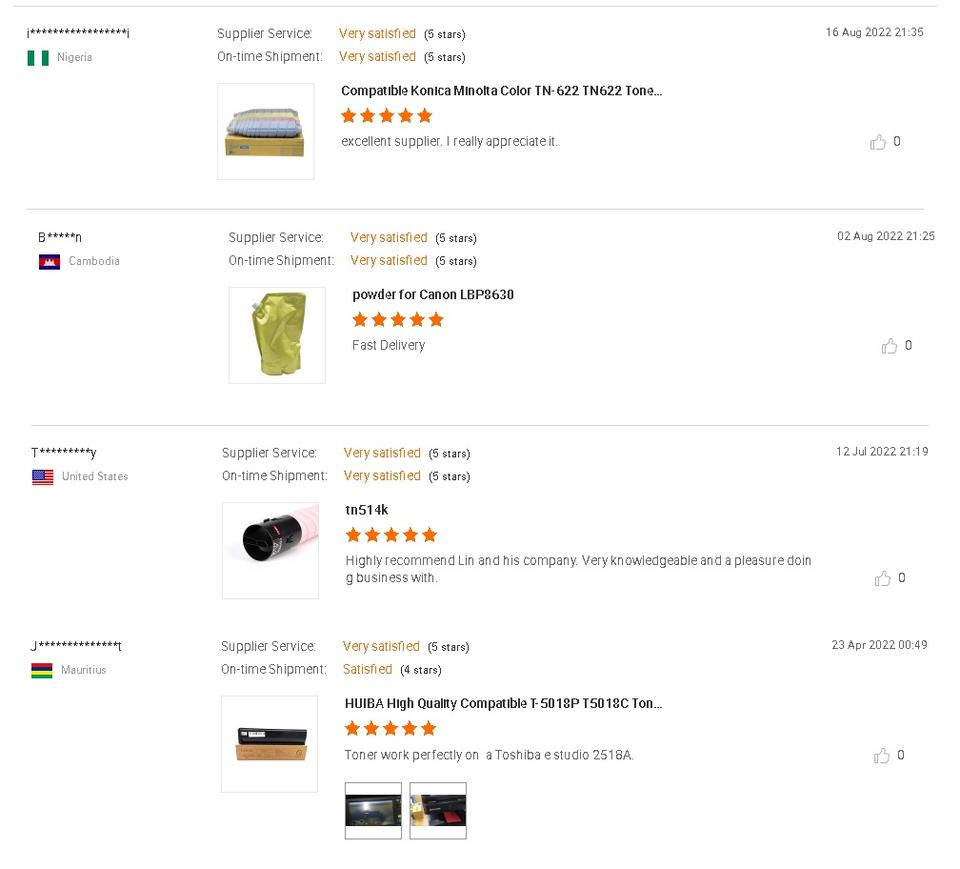960x869 pixels.
Task: View the second review photo attachment
Action: pyautogui.click(x=438, y=810)
